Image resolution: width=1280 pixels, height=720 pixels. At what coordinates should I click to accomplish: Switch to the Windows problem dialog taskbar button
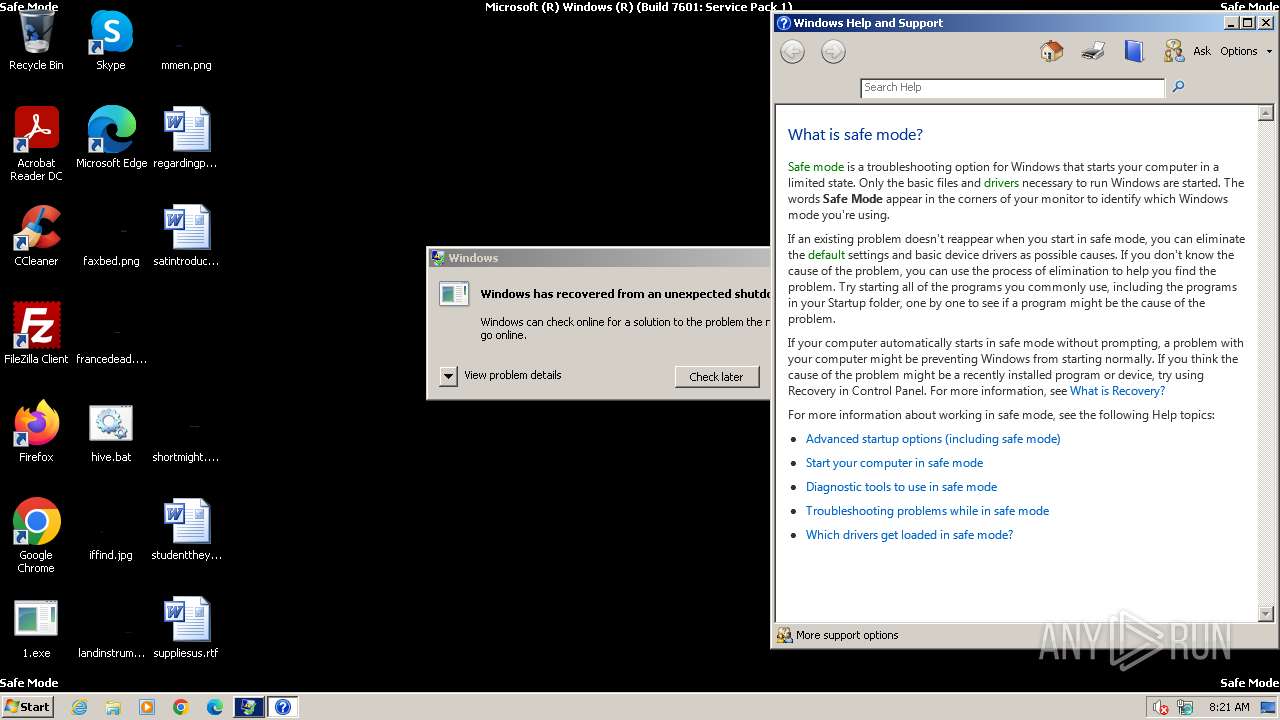tap(248, 707)
